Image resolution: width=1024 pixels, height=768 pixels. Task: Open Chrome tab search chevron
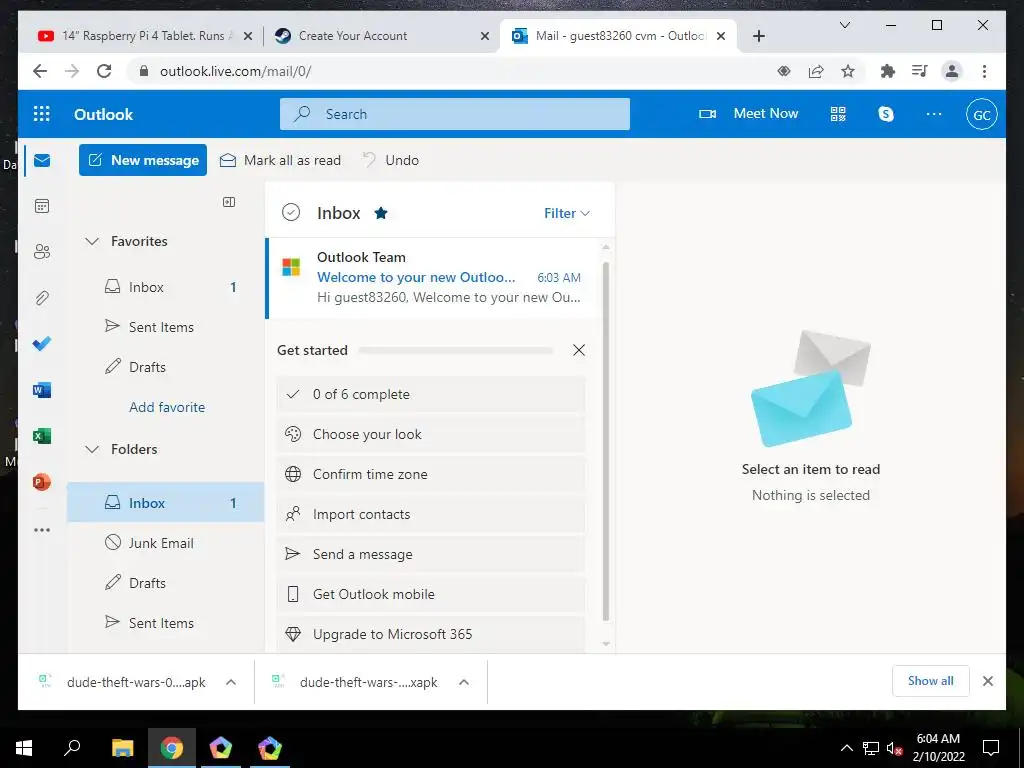pyautogui.click(x=844, y=25)
